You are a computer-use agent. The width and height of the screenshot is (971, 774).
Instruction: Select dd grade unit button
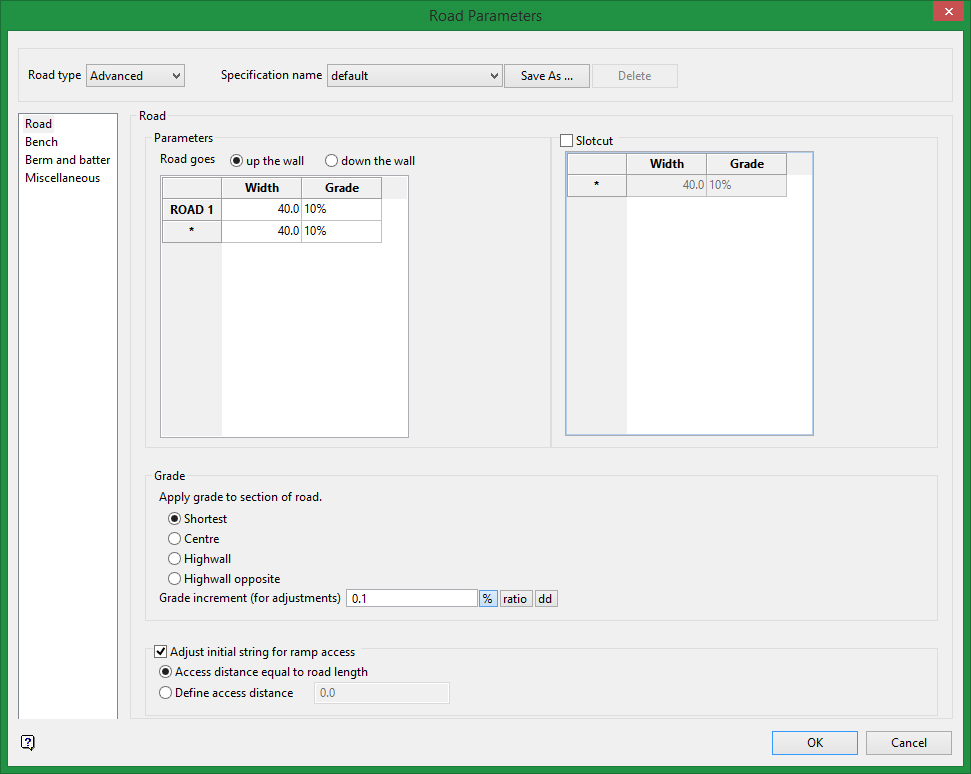545,599
